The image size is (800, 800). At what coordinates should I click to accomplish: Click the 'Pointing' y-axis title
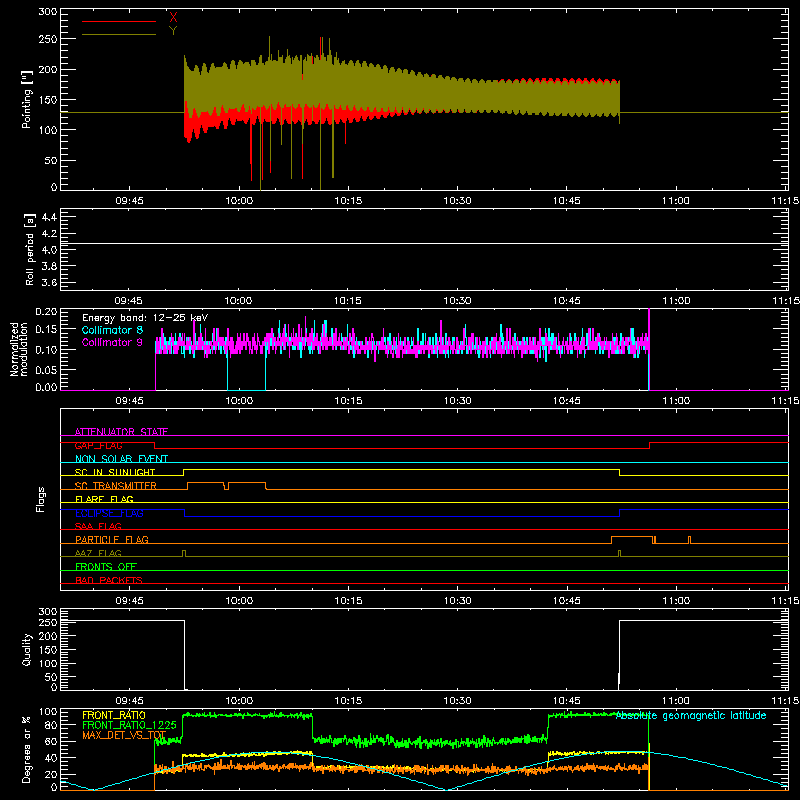(x=27, y=99)
